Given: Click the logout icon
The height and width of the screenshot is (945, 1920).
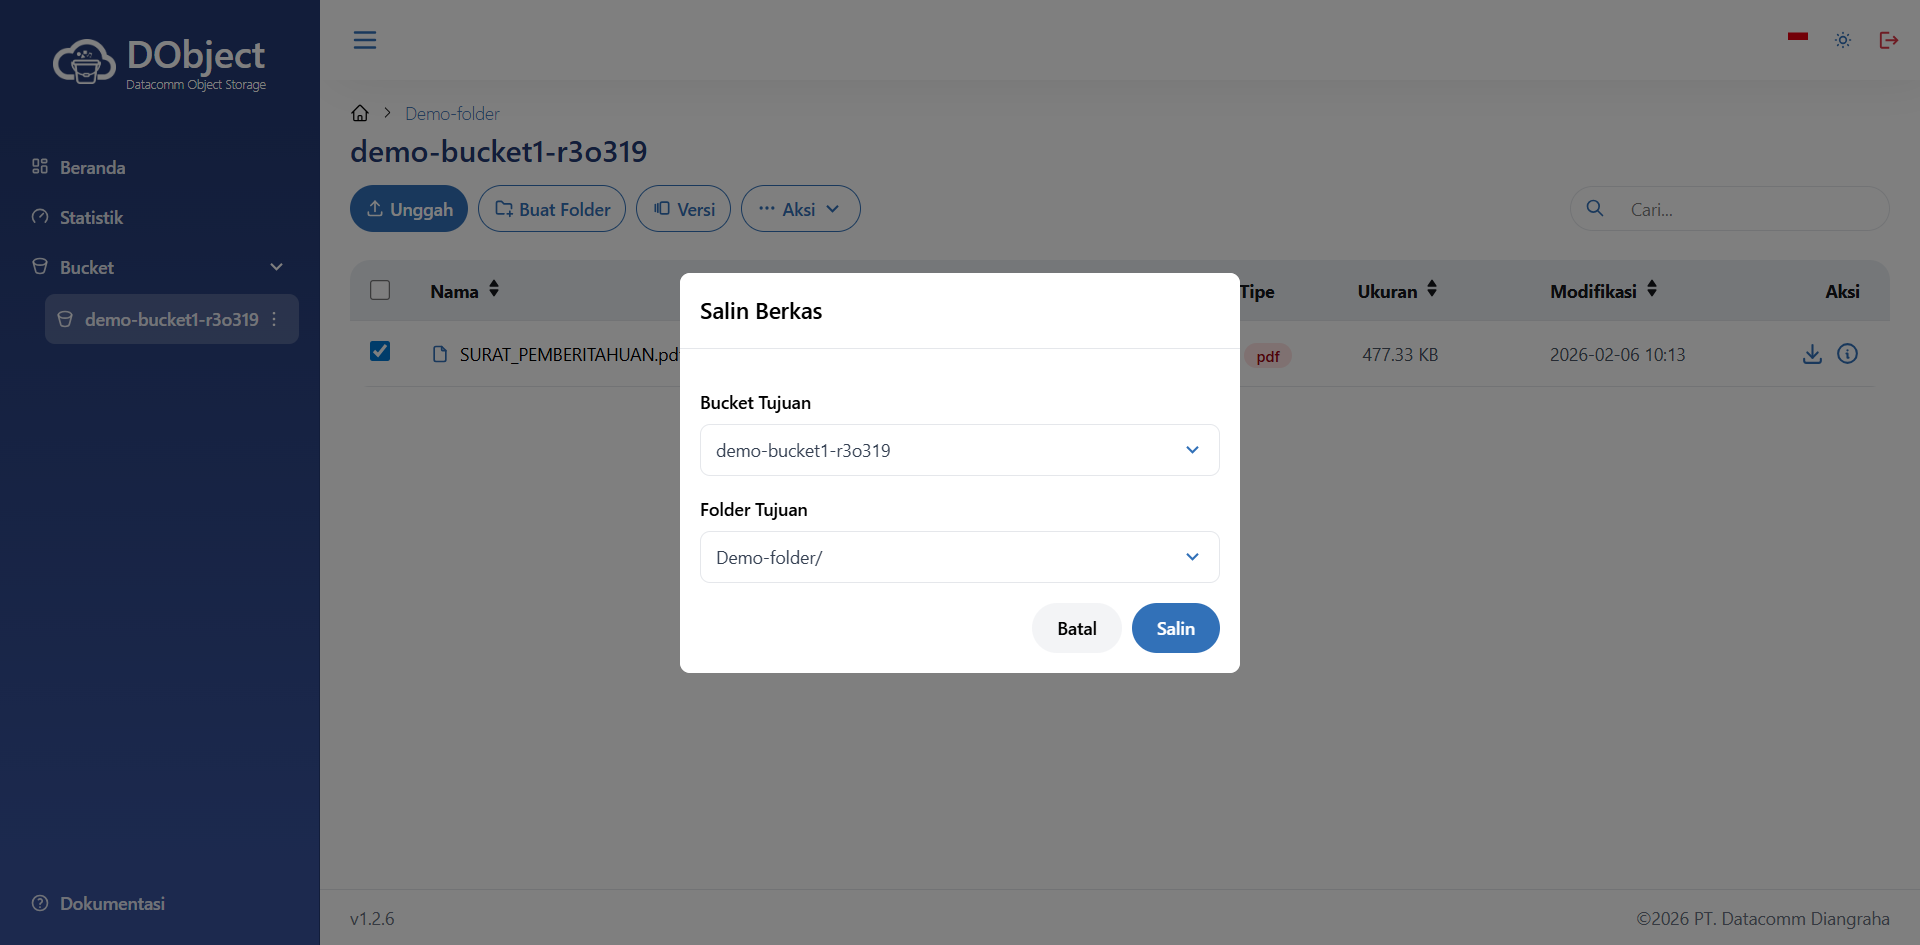Looking at the screenshot, I should [x=1888, y=40].
